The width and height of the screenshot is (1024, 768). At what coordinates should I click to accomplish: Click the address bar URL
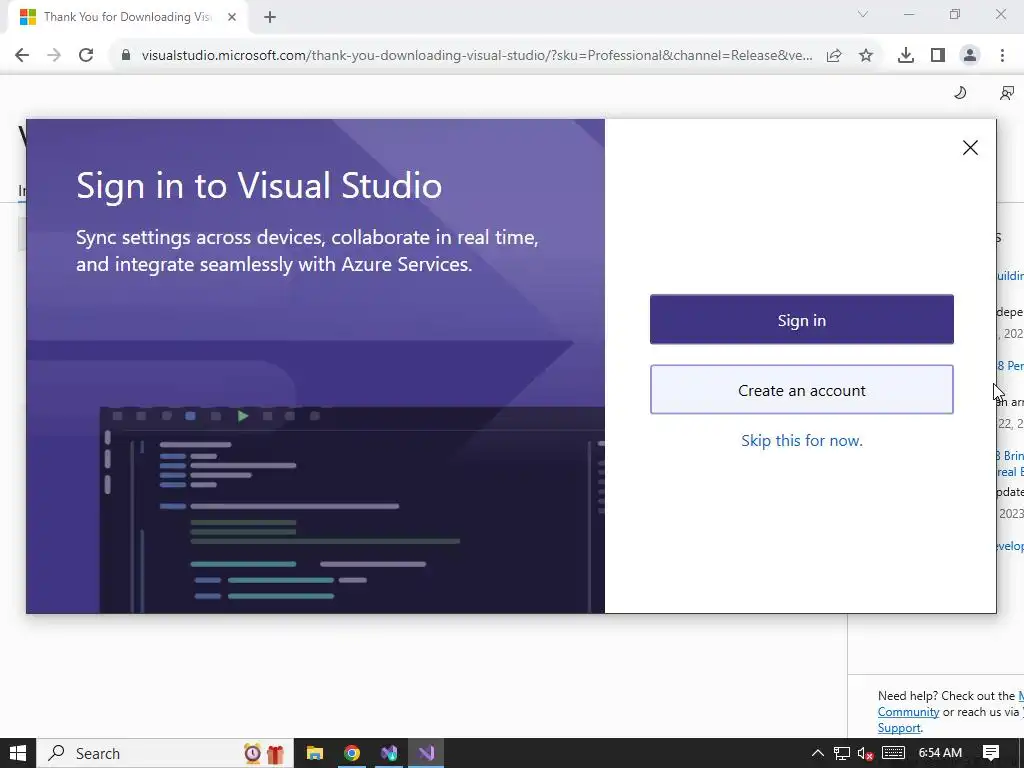point(477,55)
